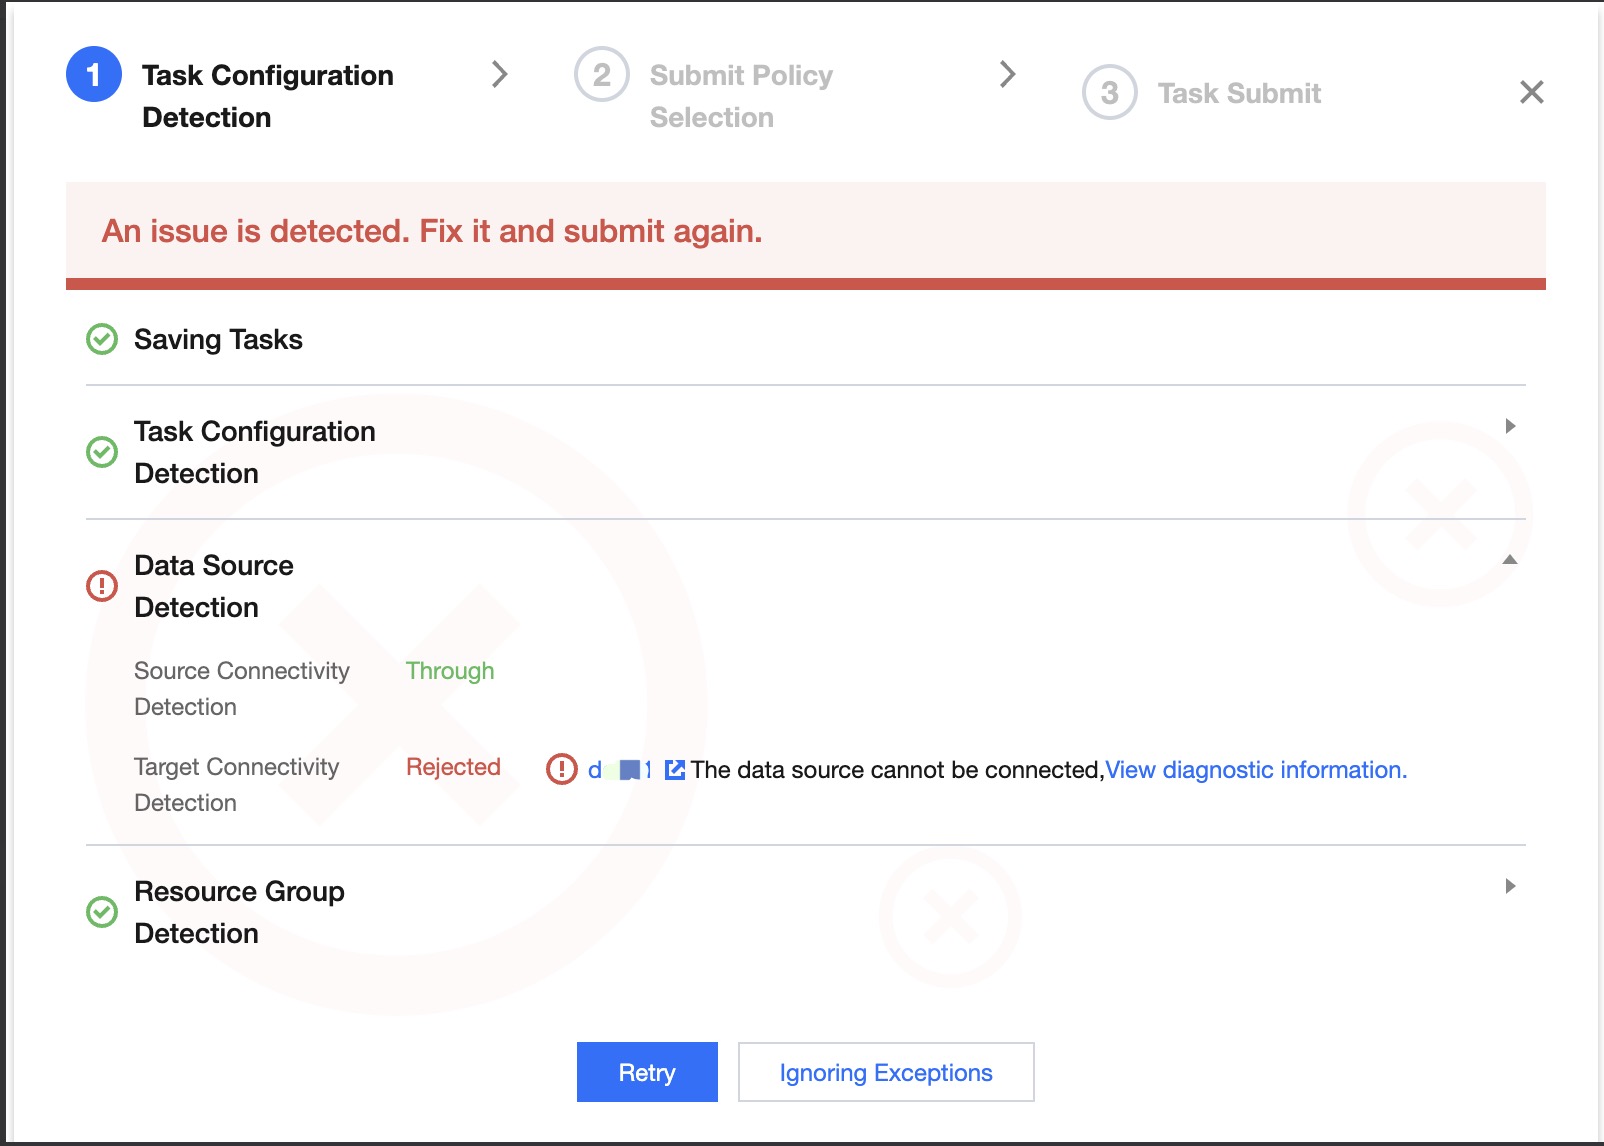Click the step 1 circle icon
Image resolution: width=1604 pixels, height=1146 pixels.
[93, 74]
